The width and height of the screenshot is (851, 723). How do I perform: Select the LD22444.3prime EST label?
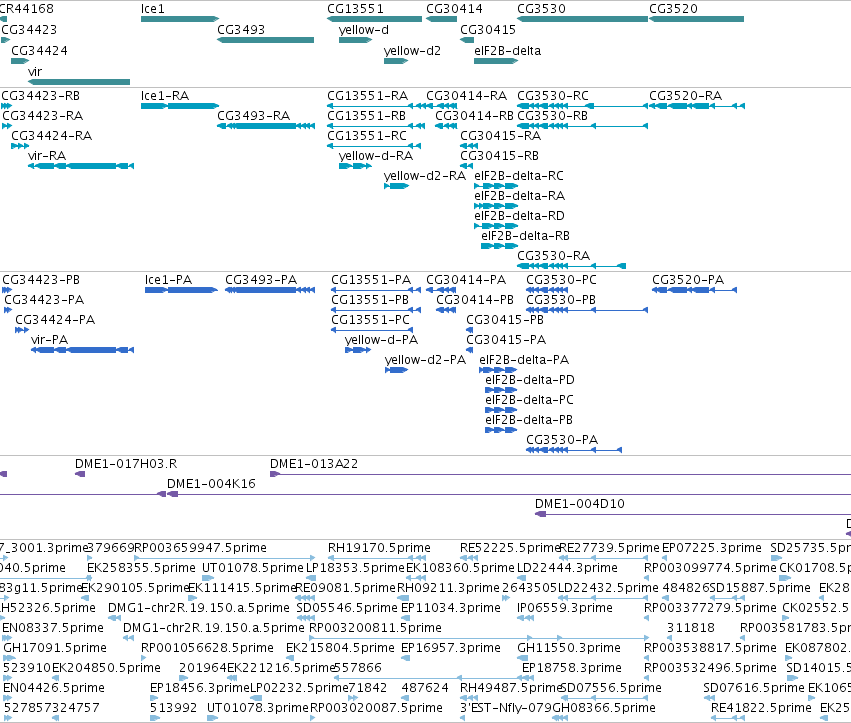[x=567, y=568]
